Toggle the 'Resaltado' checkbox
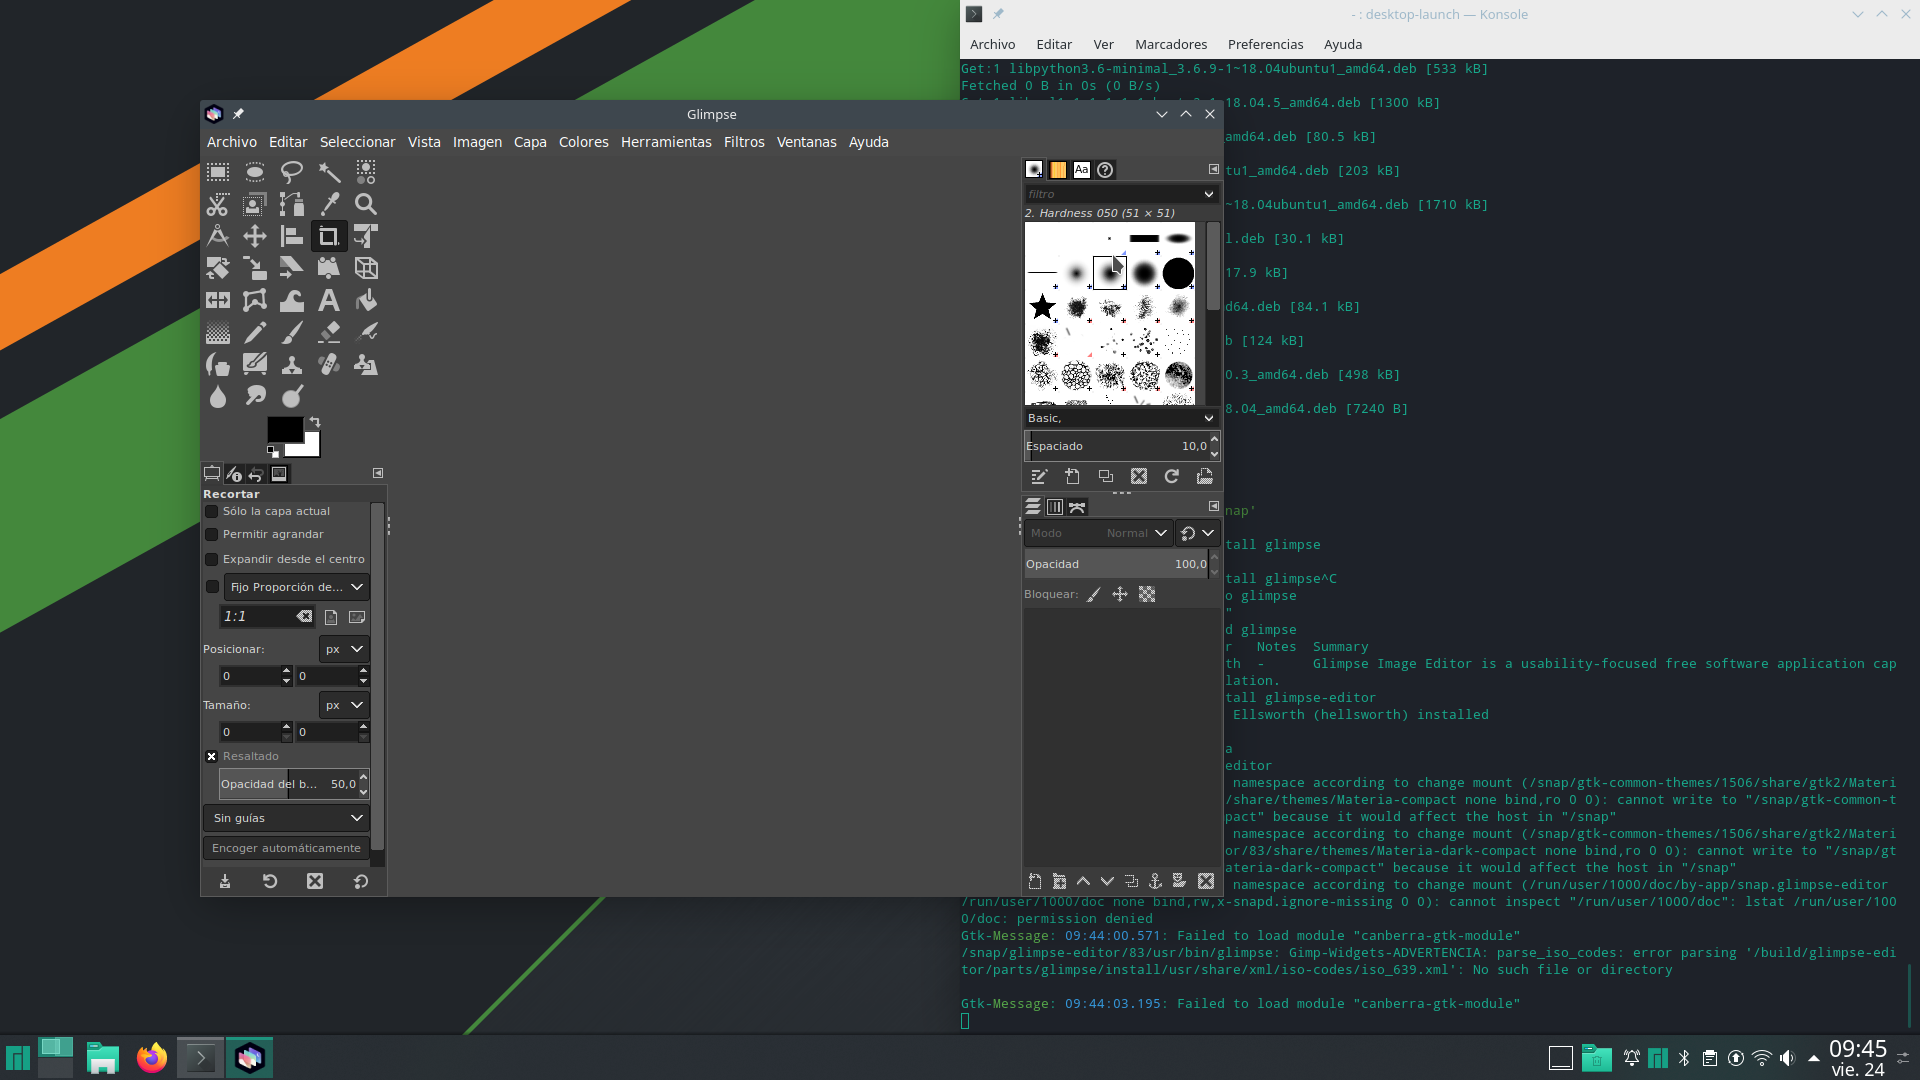This screenshot has width=1920, height=1080. [x=212, y=756]
